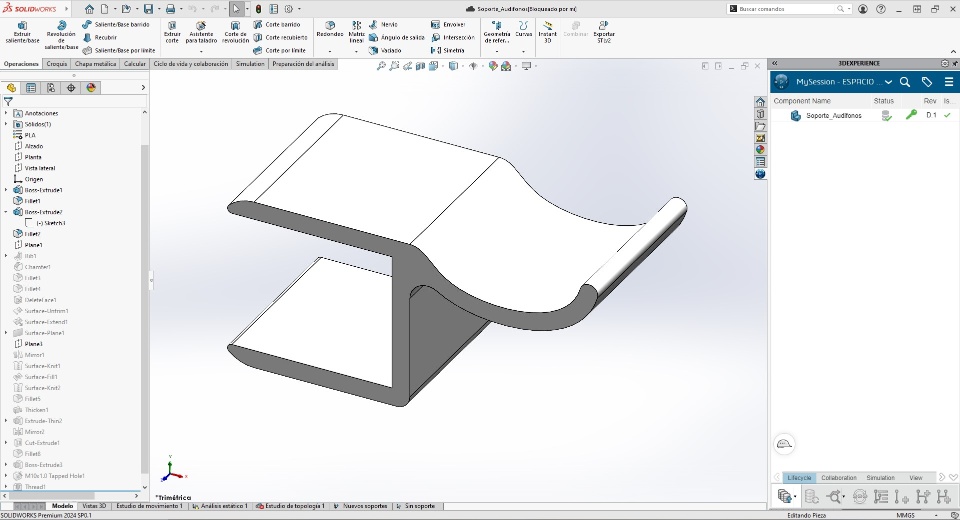Viewport: 960px width, 520px height.
Task: Switch to the Croquis ribbon tab
Action: click(57, 64)
